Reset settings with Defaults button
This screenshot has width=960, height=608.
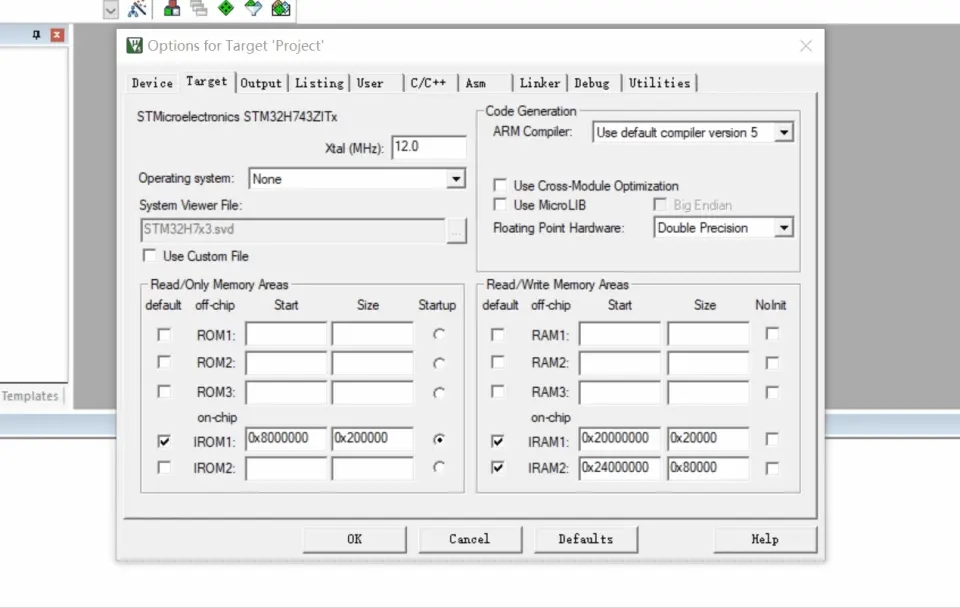click(585, 539)
